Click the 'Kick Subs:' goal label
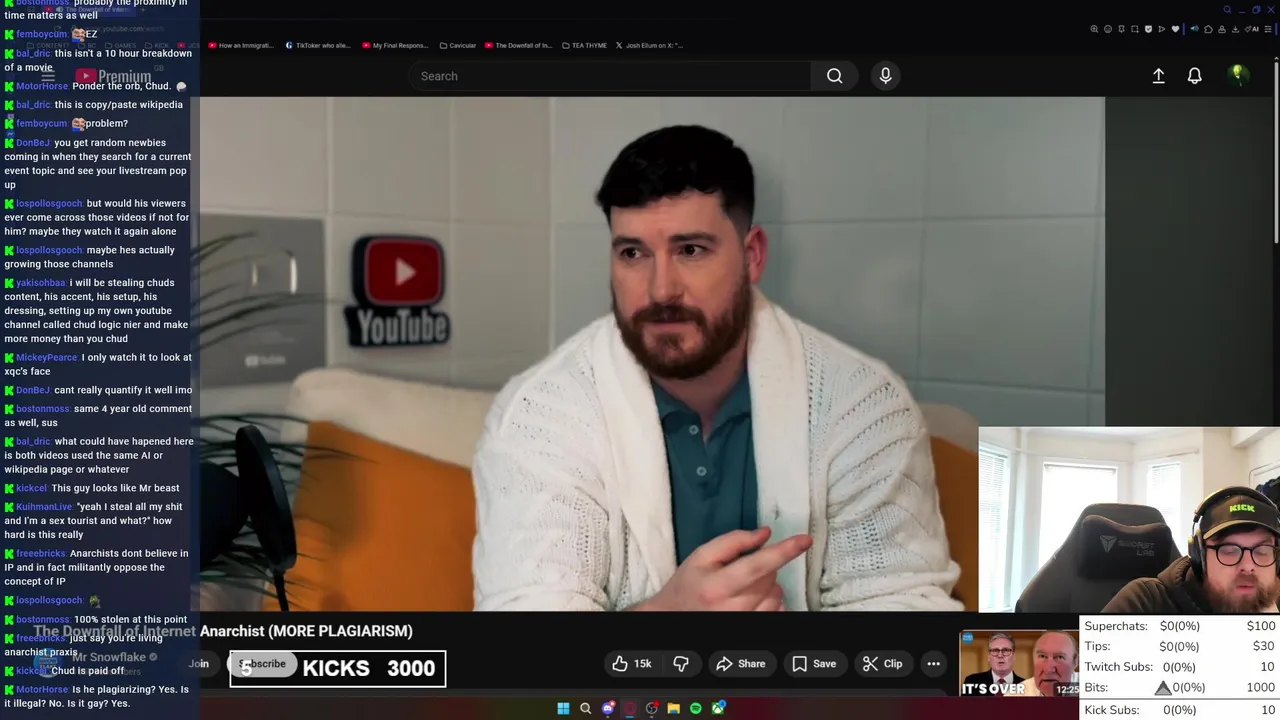1280x720 pixels. pyautogui.click(x=1112, y=710)
